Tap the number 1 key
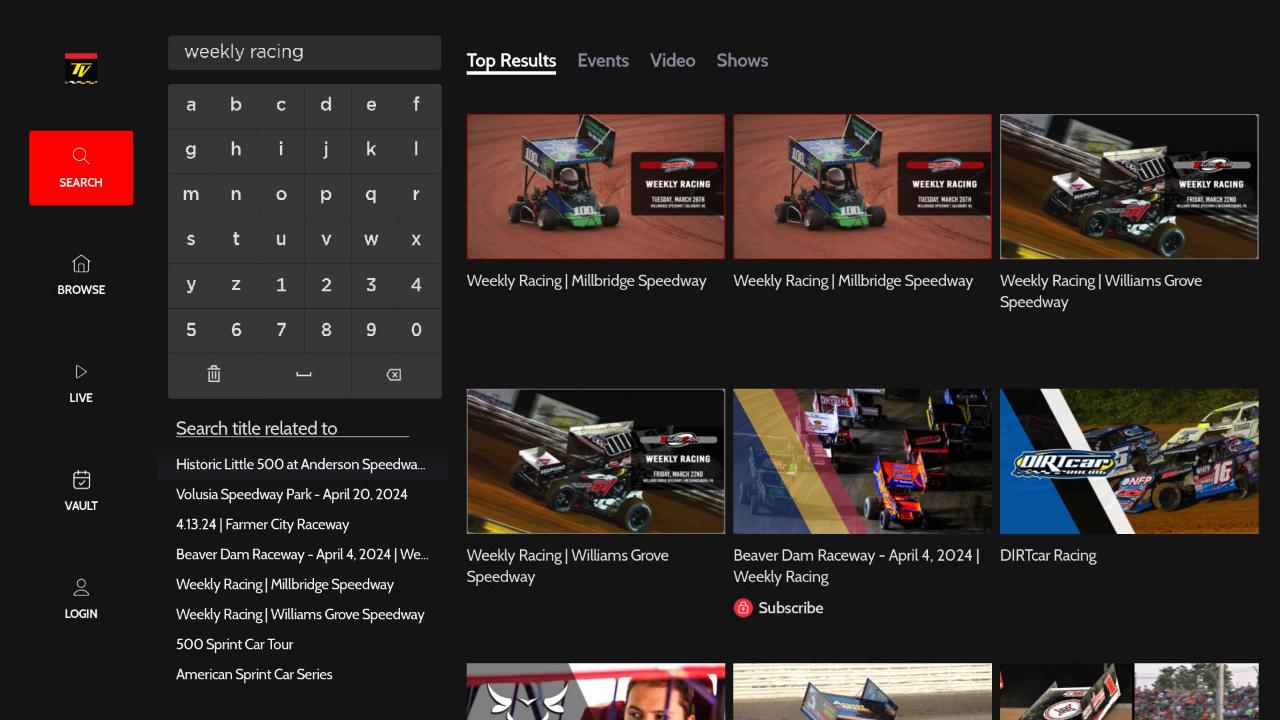1280x720 pixels. 281,285
